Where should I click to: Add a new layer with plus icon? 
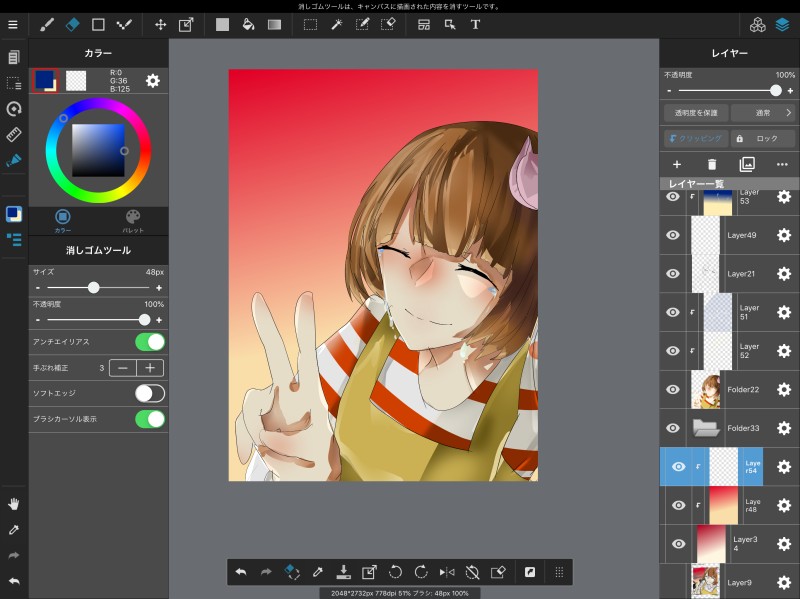[x=676, y=164]
